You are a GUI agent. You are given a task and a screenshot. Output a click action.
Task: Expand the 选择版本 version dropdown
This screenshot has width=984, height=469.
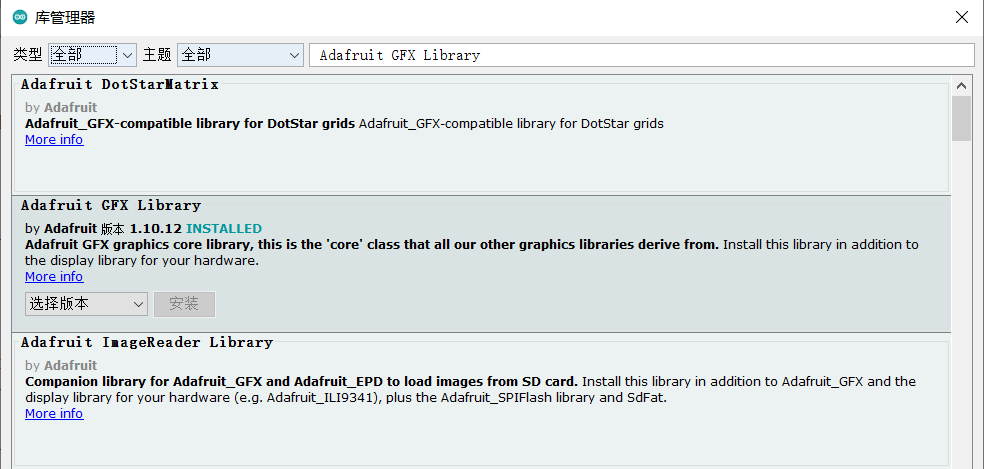pos(87,304)
